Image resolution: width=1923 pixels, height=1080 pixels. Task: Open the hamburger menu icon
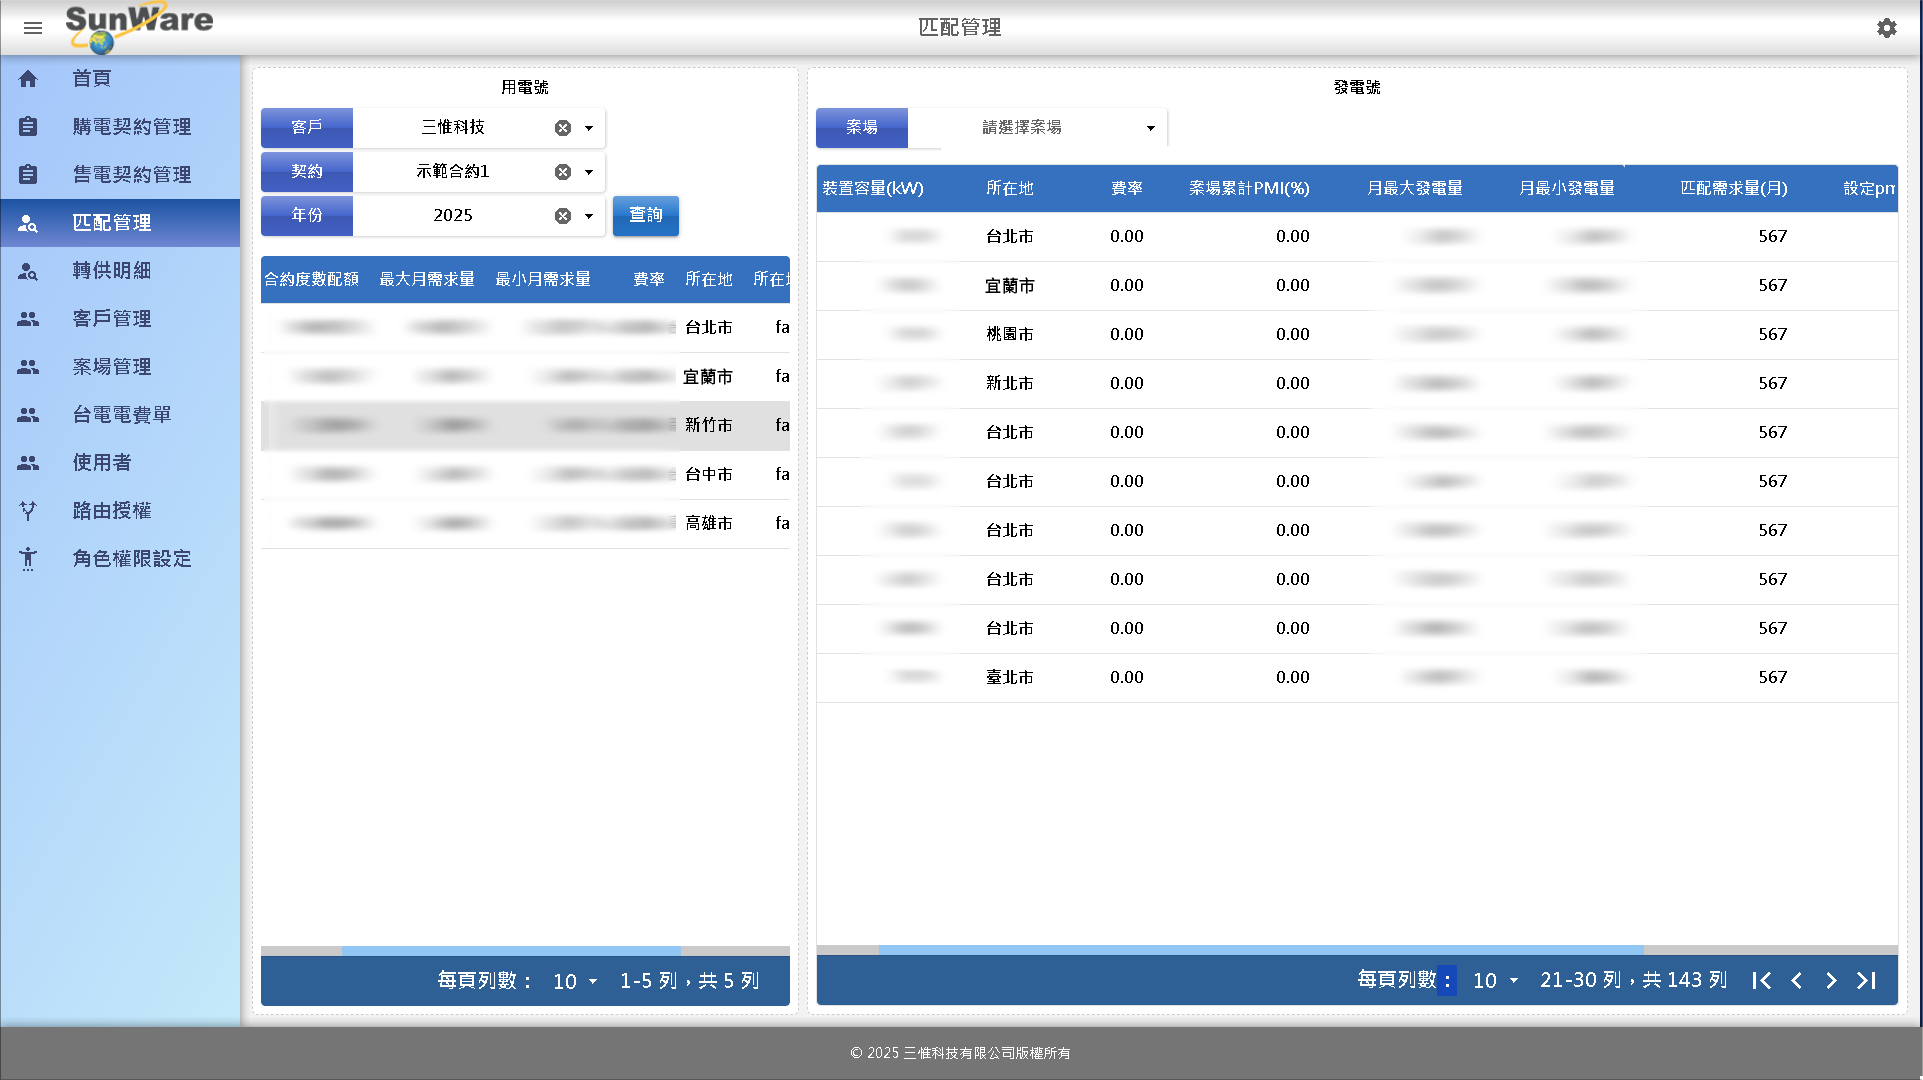coord(33,28)
